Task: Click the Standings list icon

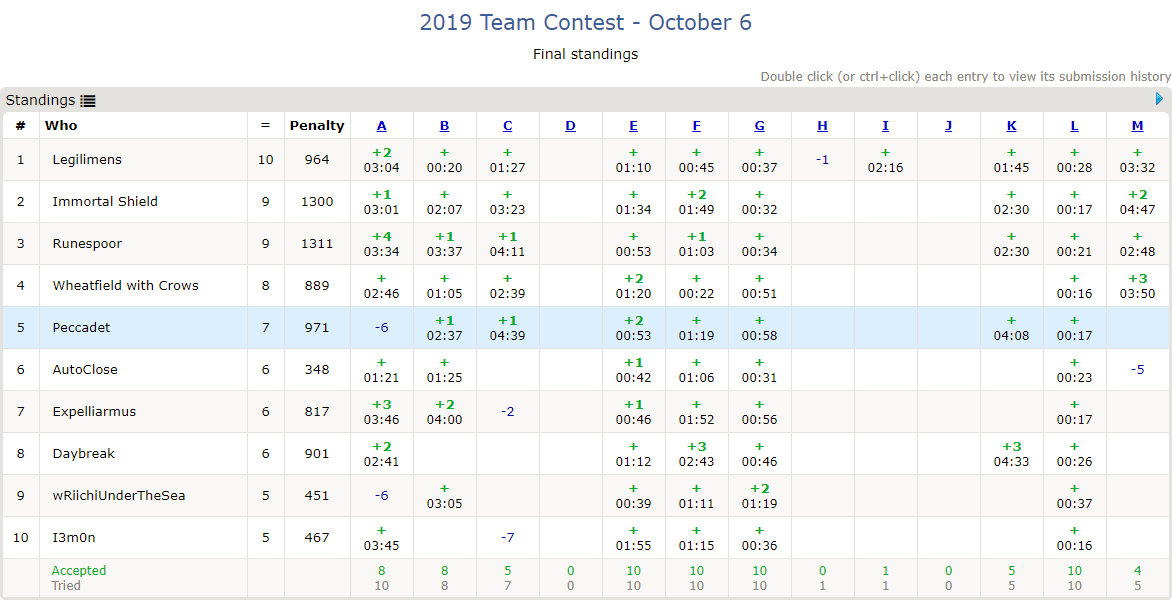Action: [88, 101]
